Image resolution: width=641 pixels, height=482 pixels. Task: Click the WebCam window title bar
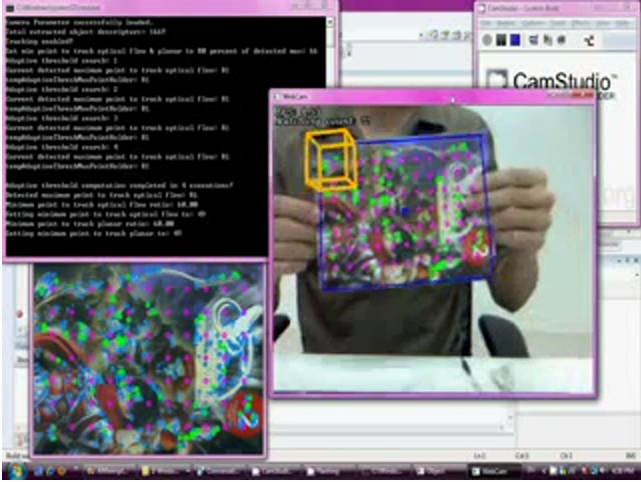click(433, 96)
